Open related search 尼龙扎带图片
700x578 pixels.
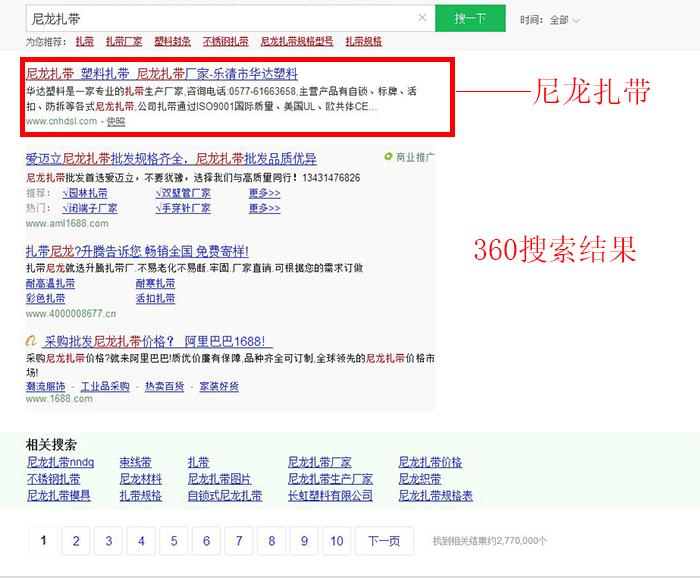(220, 479)
